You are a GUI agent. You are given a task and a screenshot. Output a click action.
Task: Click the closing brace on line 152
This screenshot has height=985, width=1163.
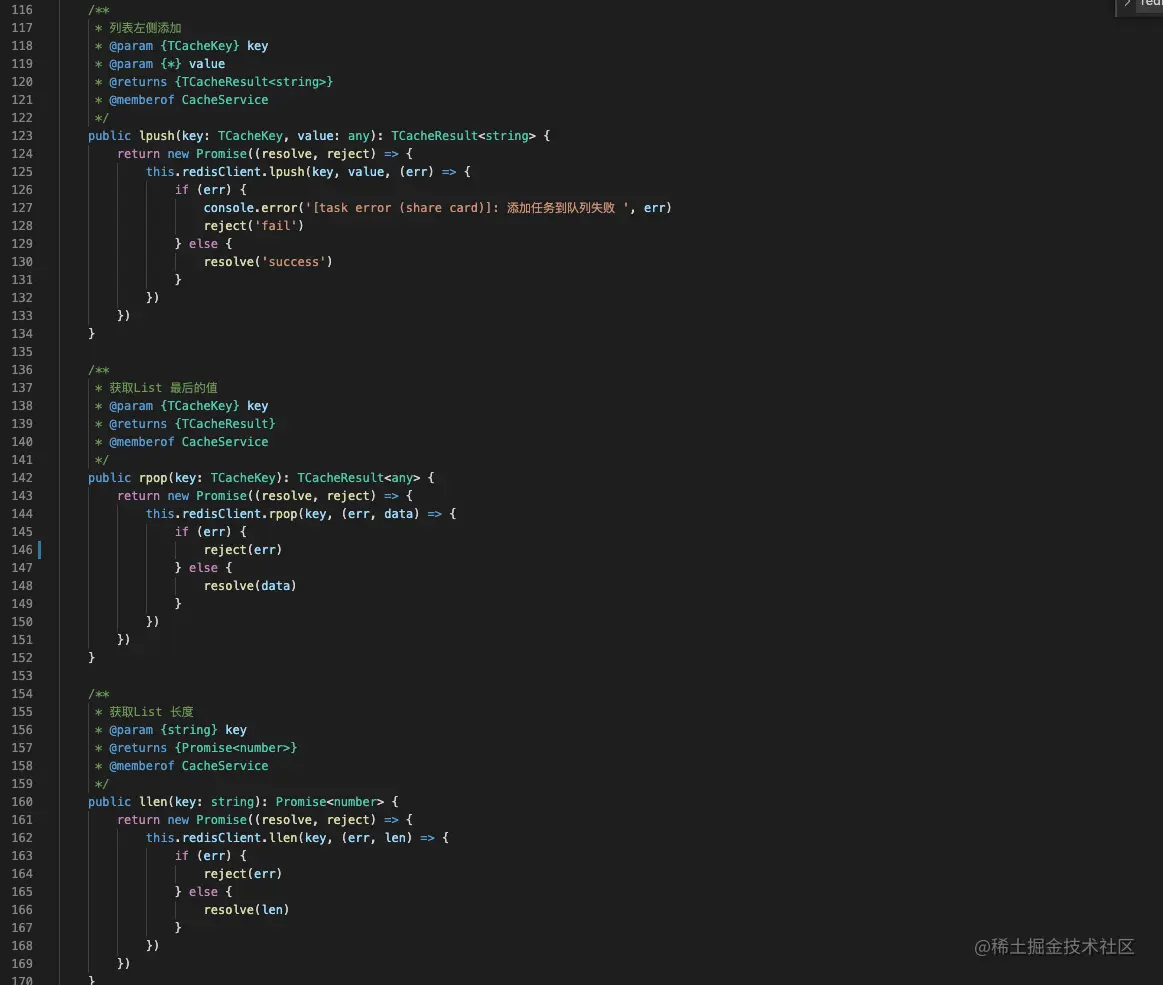pyautogui.click(x=91, y=658)
